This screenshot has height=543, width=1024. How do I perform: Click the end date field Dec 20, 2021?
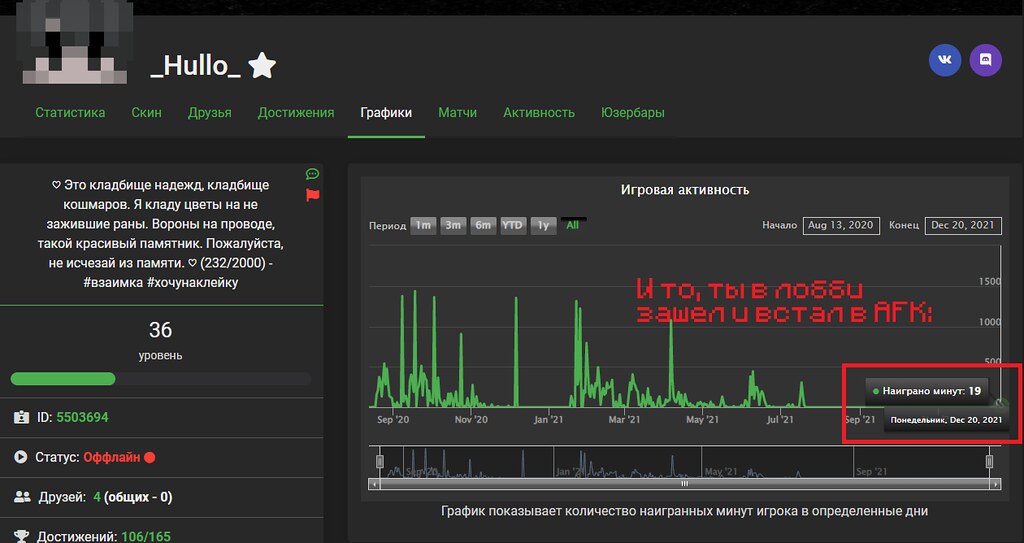(x=963, y=226)
